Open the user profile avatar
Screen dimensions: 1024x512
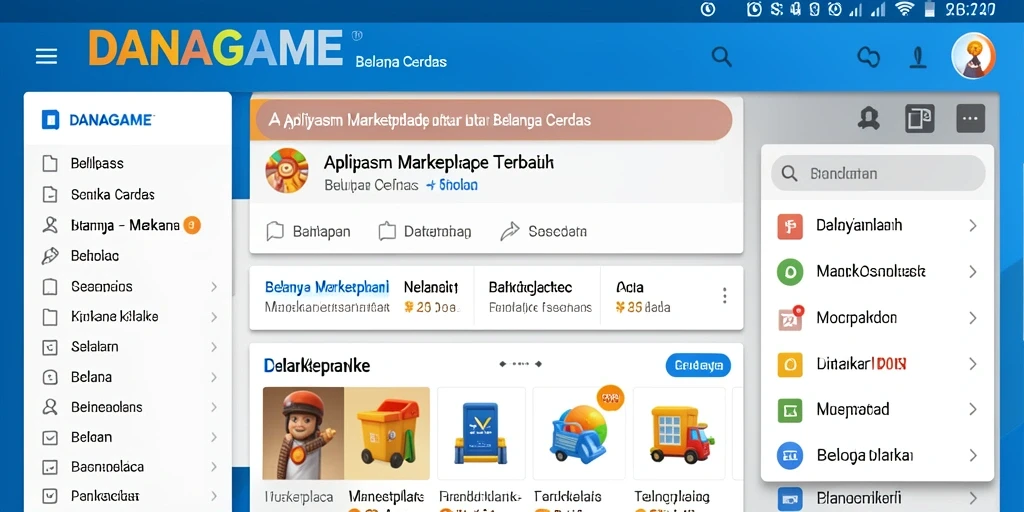[x=973, y=56]
